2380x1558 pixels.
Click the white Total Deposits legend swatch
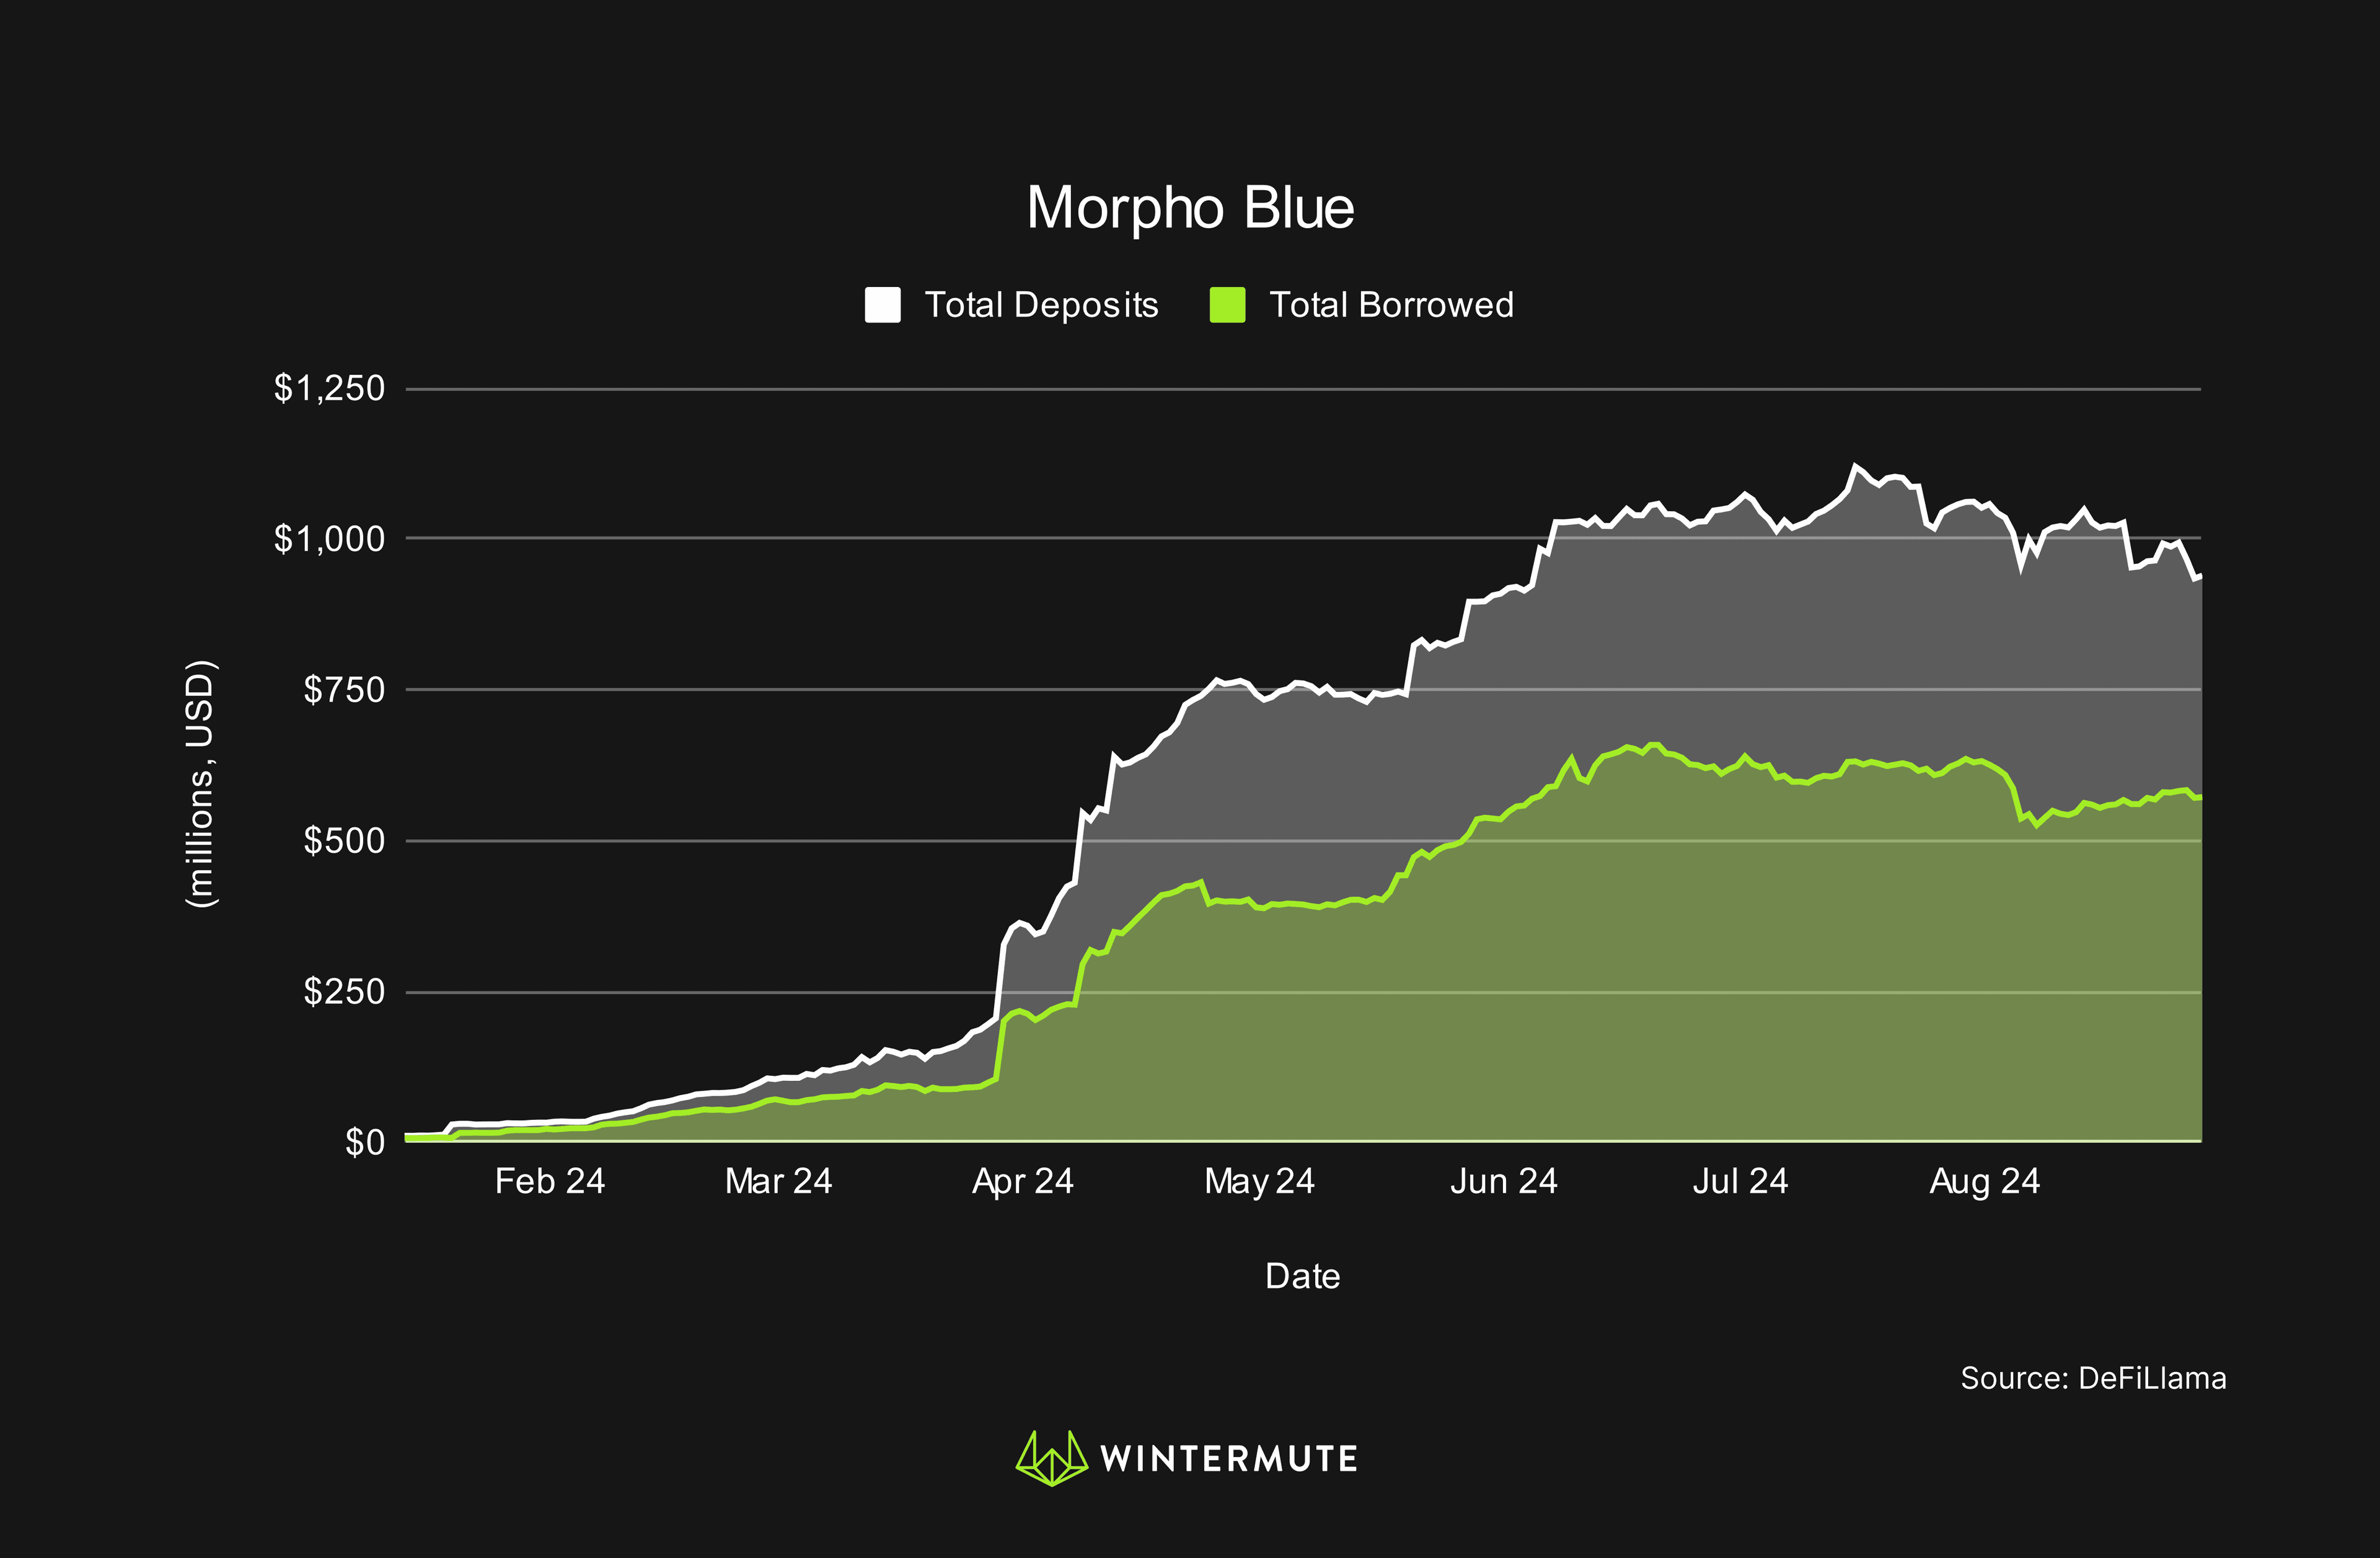point(882,305)
